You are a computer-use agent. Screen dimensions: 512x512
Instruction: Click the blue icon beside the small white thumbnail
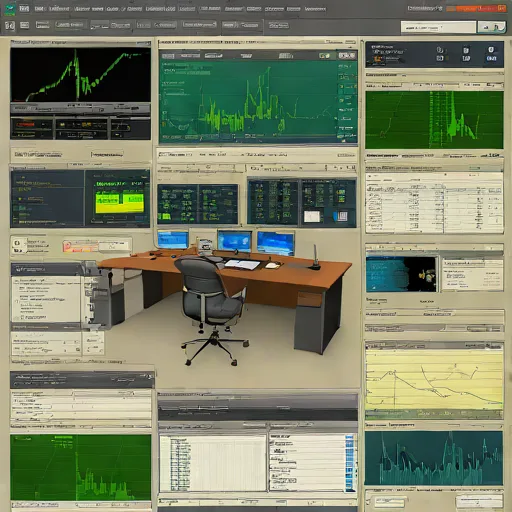(x=340, y=216)
